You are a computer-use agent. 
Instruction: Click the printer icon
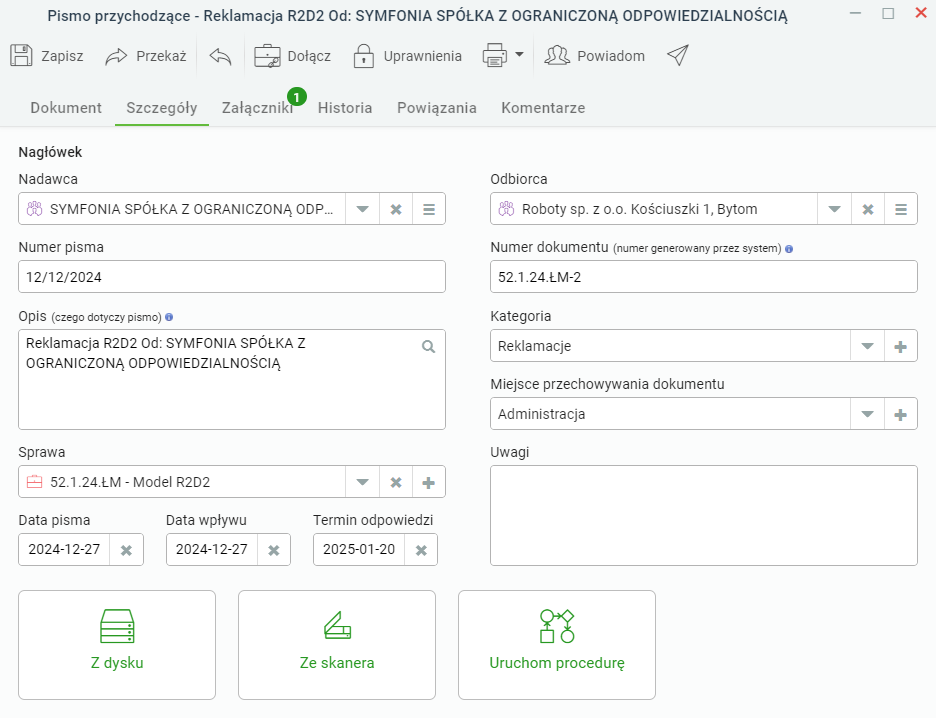pyautogui.click(x=495, y=56)
